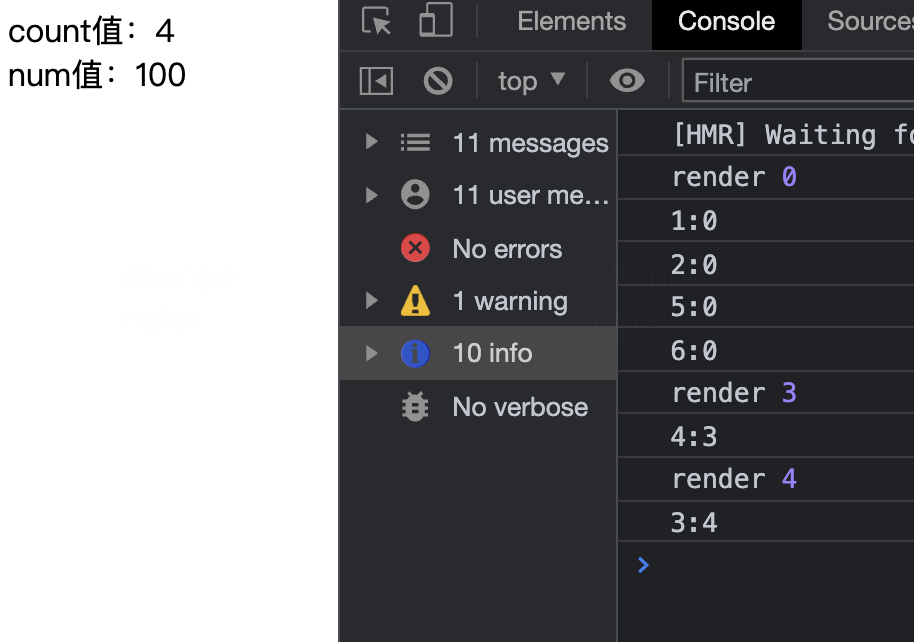Image resolution: width=914 pixels, height=642 pixels.
Task: Select the '3:4' log entry
Action: click(766, 521)
